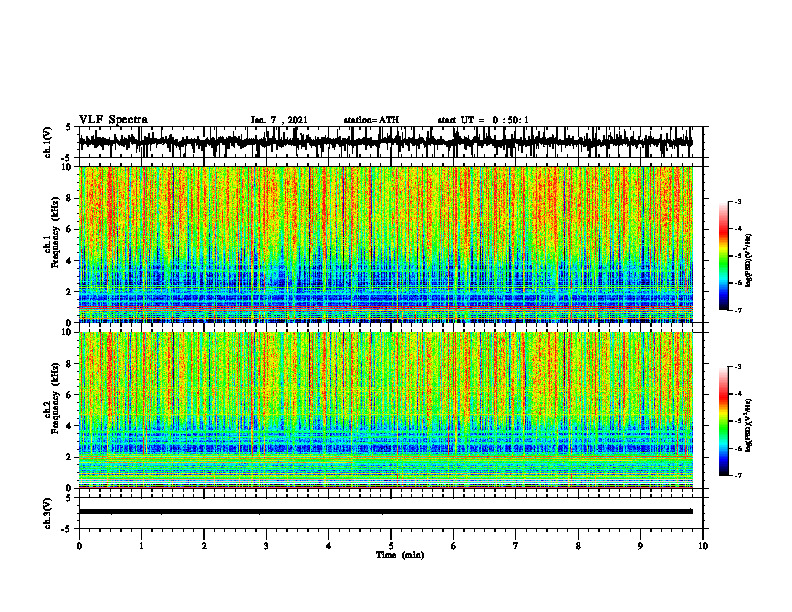Click the "6" tick on time axis
Viewport: 792px width, 612px height.
454,546
